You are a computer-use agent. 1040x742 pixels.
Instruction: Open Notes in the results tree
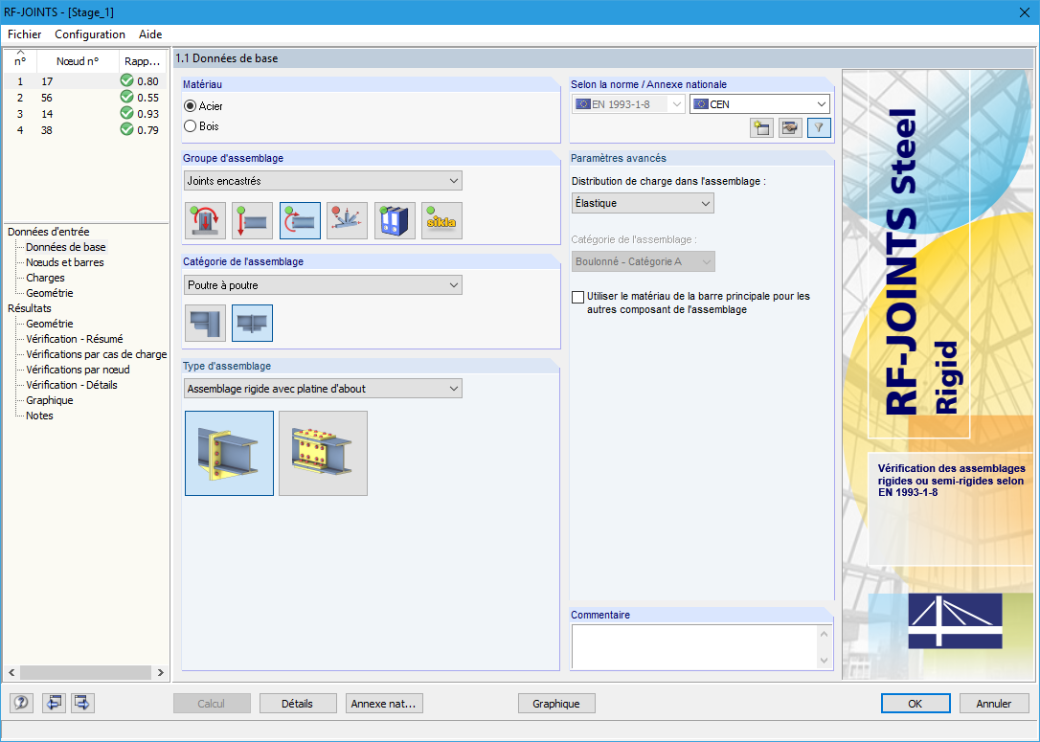tap(40, 416)
